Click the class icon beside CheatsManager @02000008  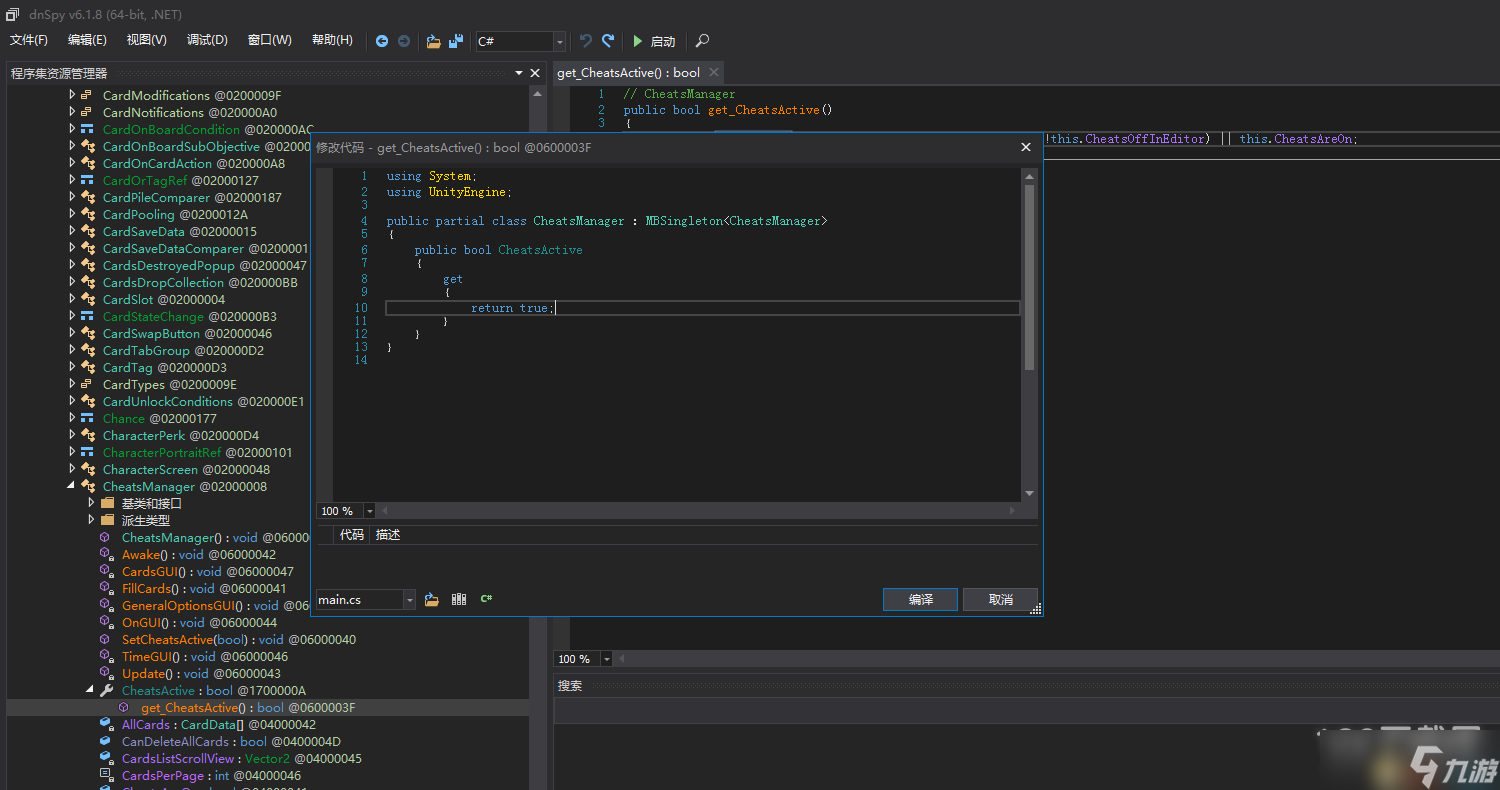88,486
